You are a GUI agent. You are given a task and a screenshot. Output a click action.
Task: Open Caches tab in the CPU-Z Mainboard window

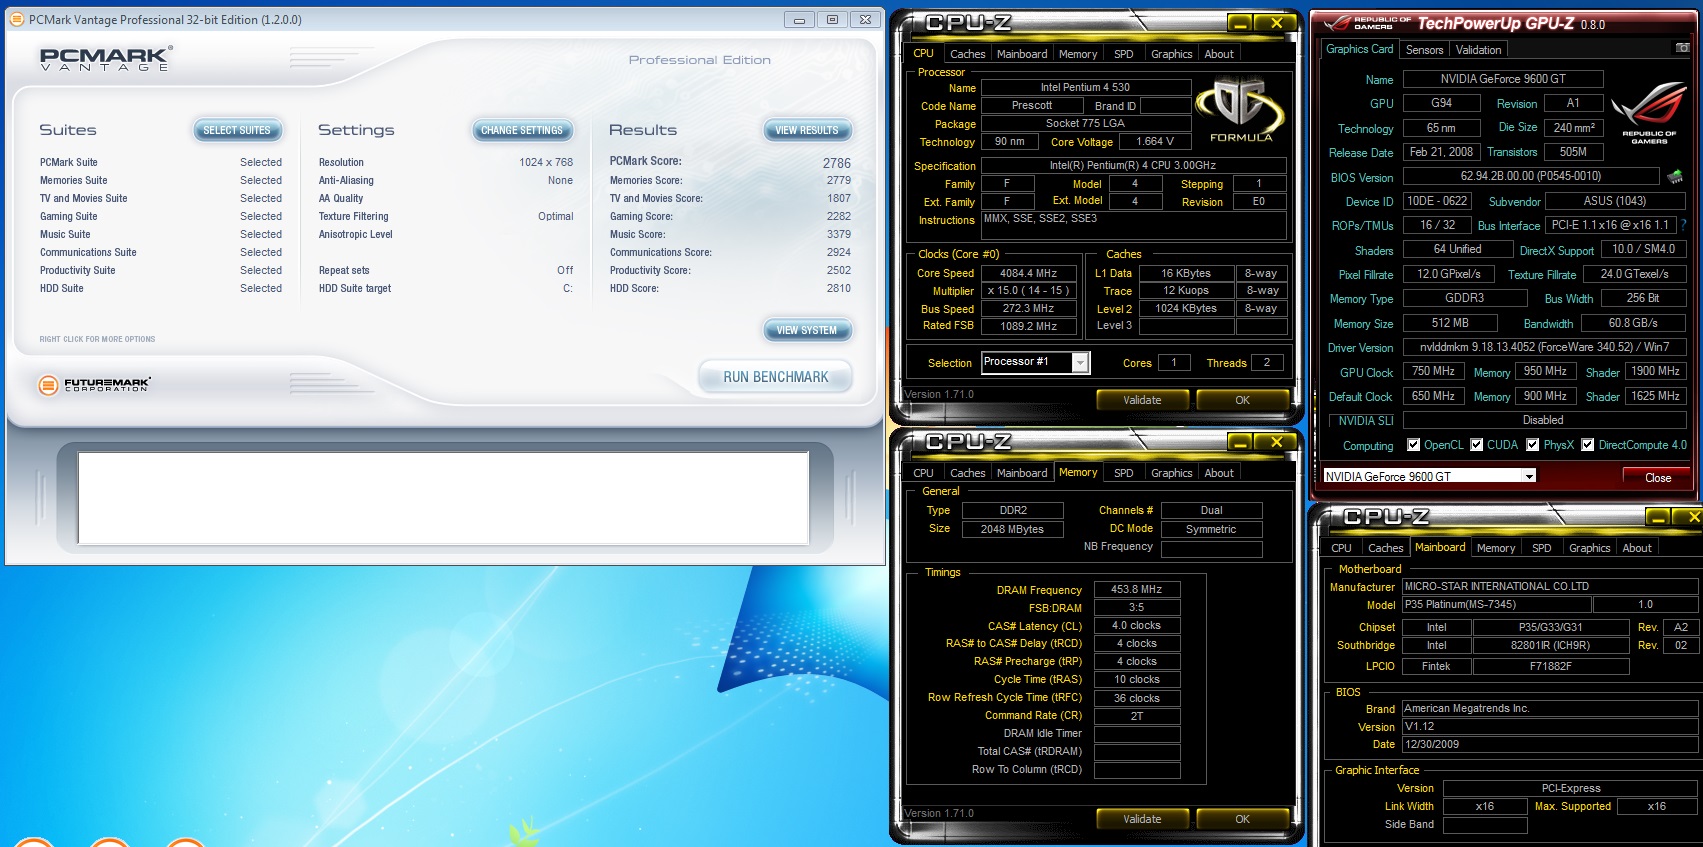click(1385, 548)
